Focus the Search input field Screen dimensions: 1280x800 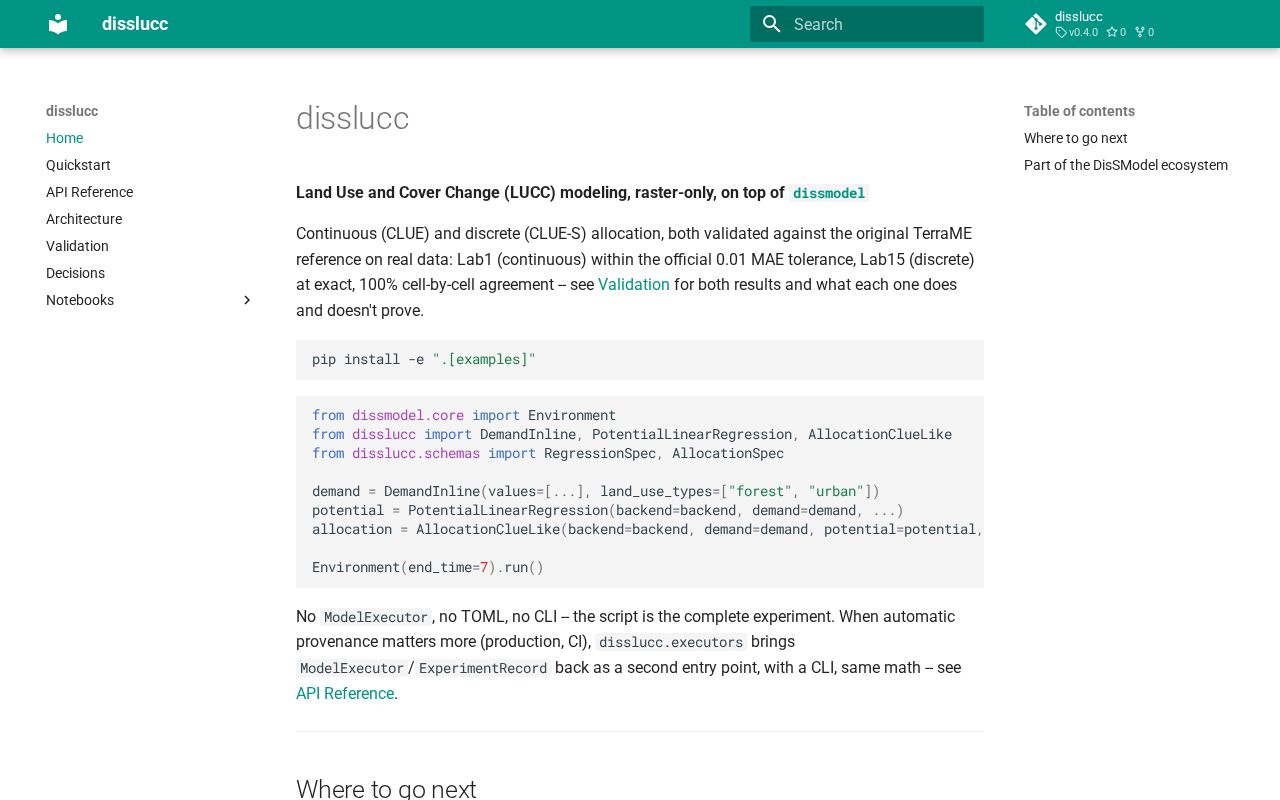tap(867, 24)
